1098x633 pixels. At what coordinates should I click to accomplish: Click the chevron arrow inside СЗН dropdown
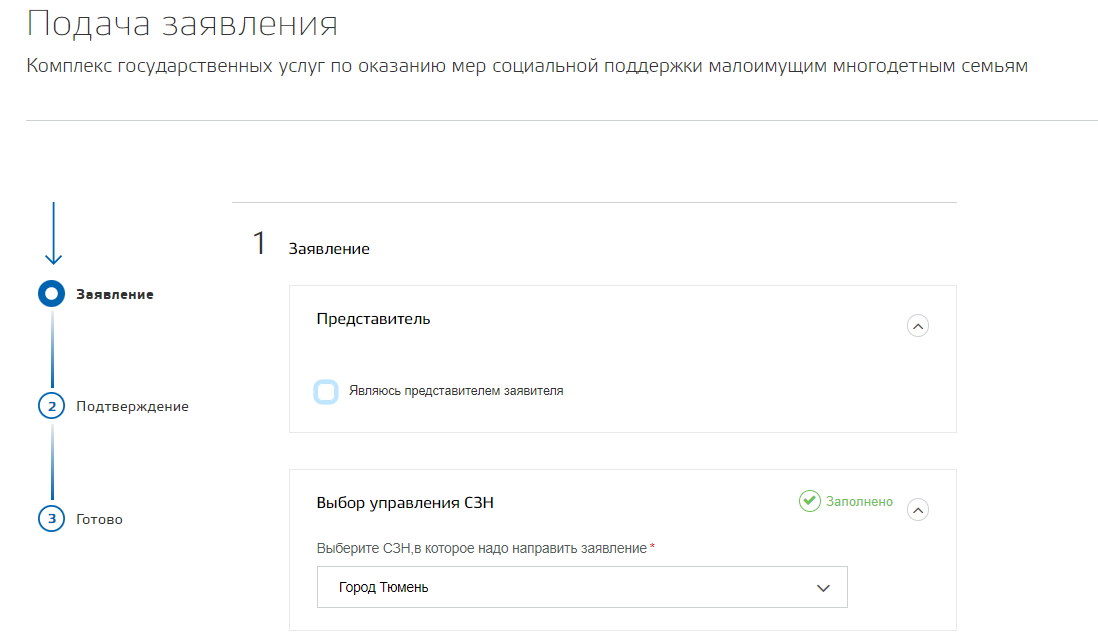(x=823, y=588)
